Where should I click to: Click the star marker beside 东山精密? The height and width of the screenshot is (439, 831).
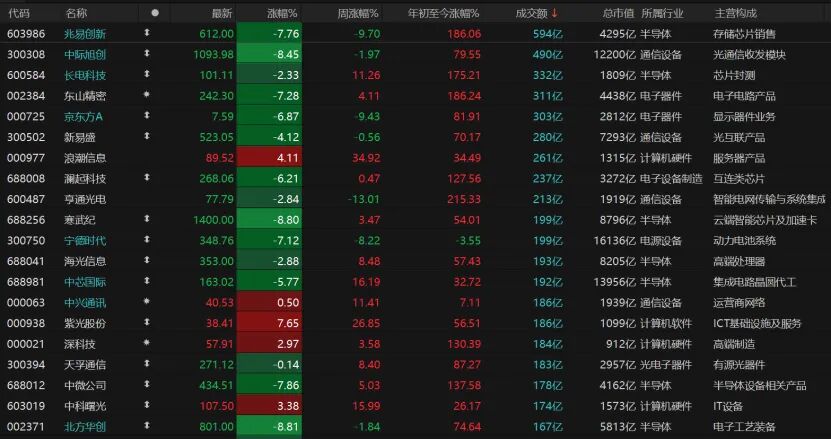coord(147,95)
